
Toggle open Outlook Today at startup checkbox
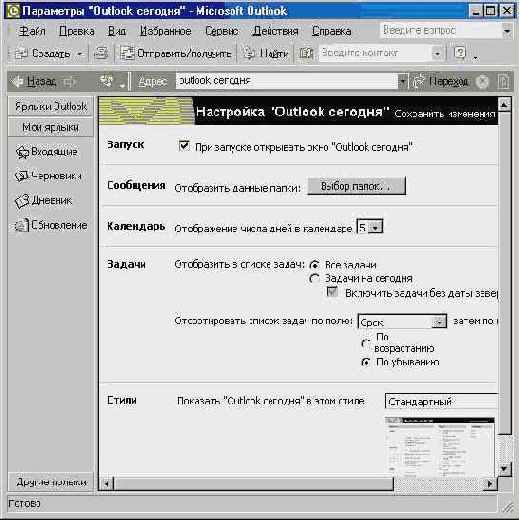pos(184,146)
